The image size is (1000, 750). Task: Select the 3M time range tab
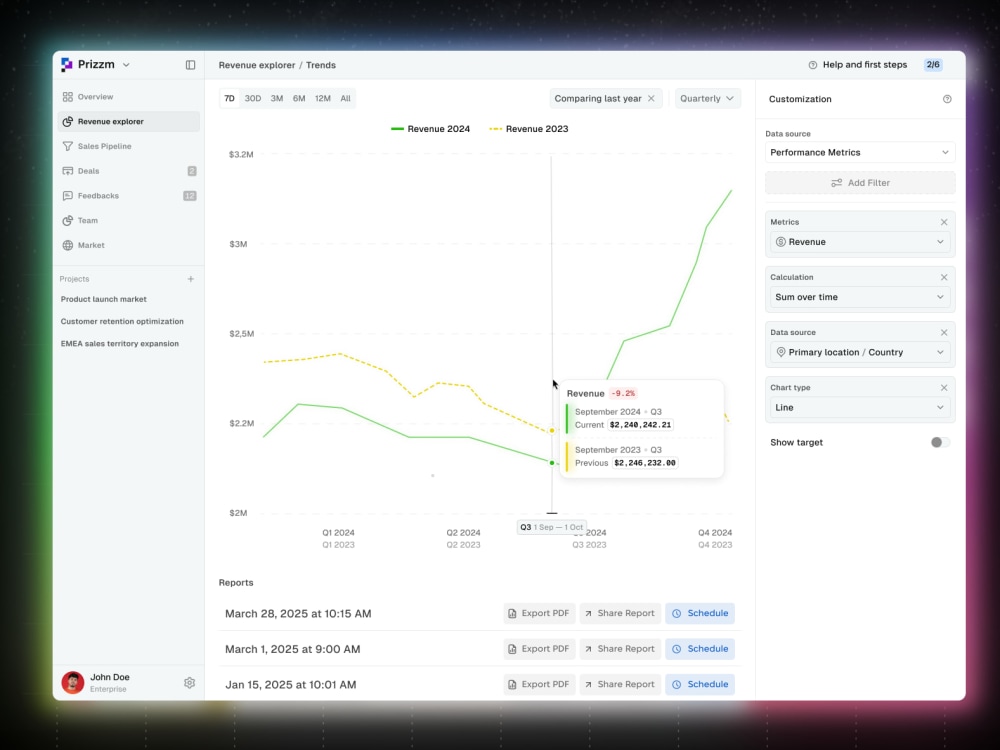tap(277, 98)
